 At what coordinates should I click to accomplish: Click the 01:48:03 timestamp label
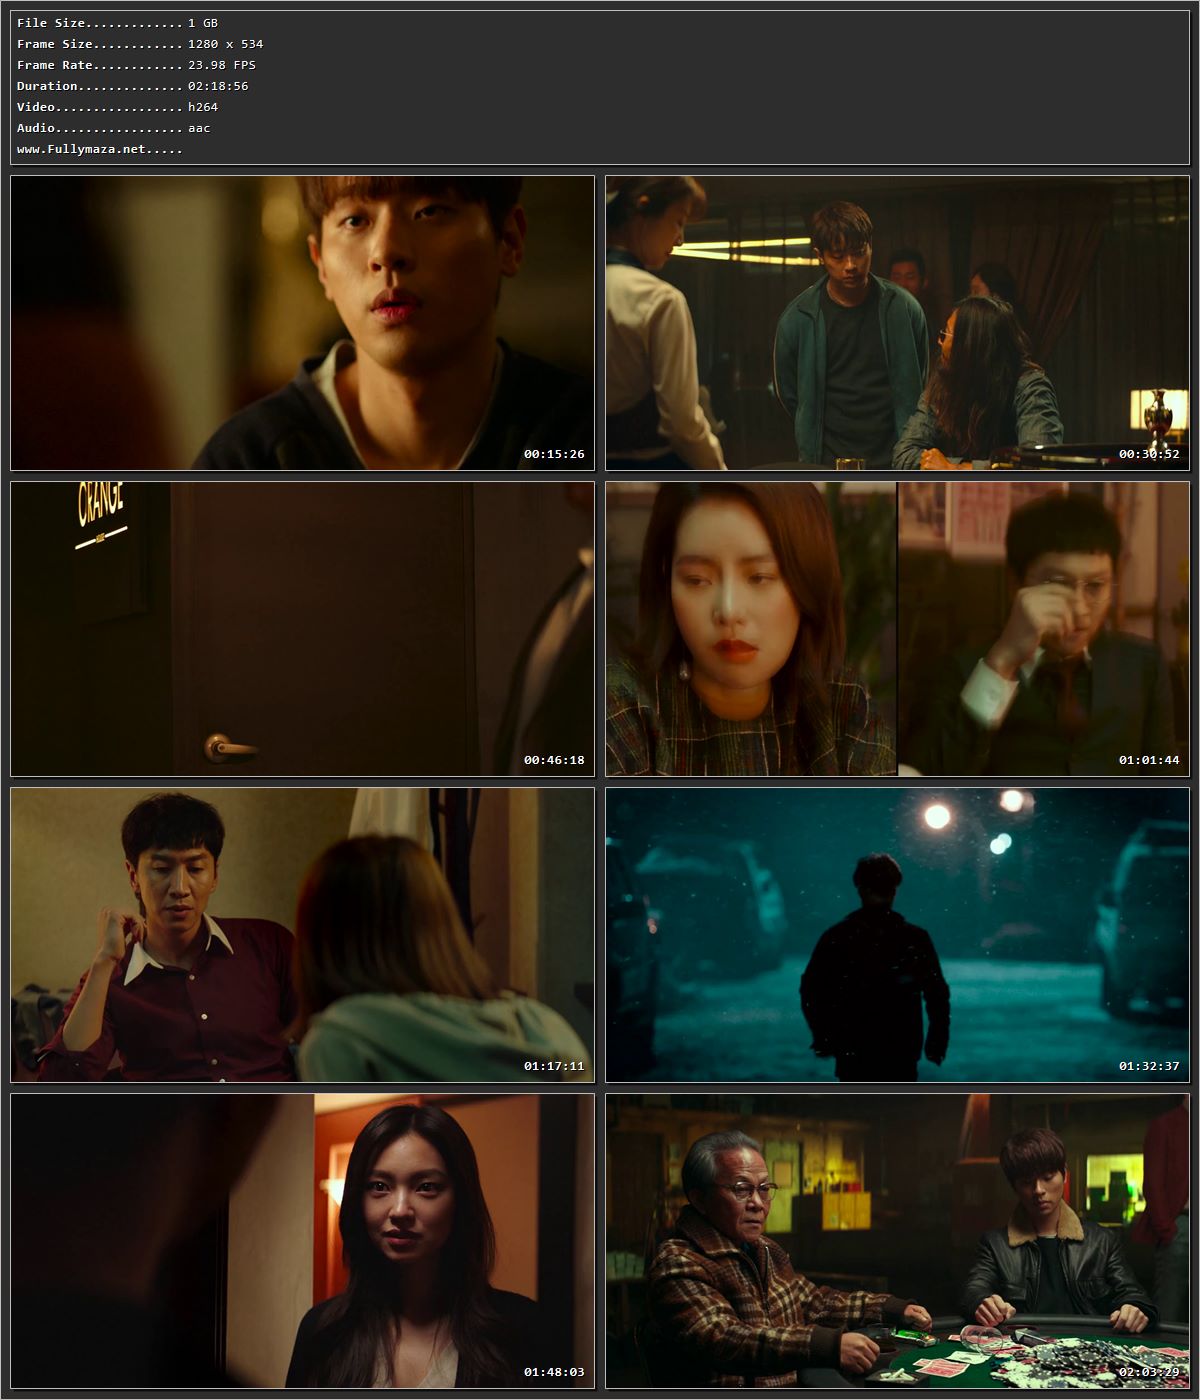click(x=554, y=1372)
